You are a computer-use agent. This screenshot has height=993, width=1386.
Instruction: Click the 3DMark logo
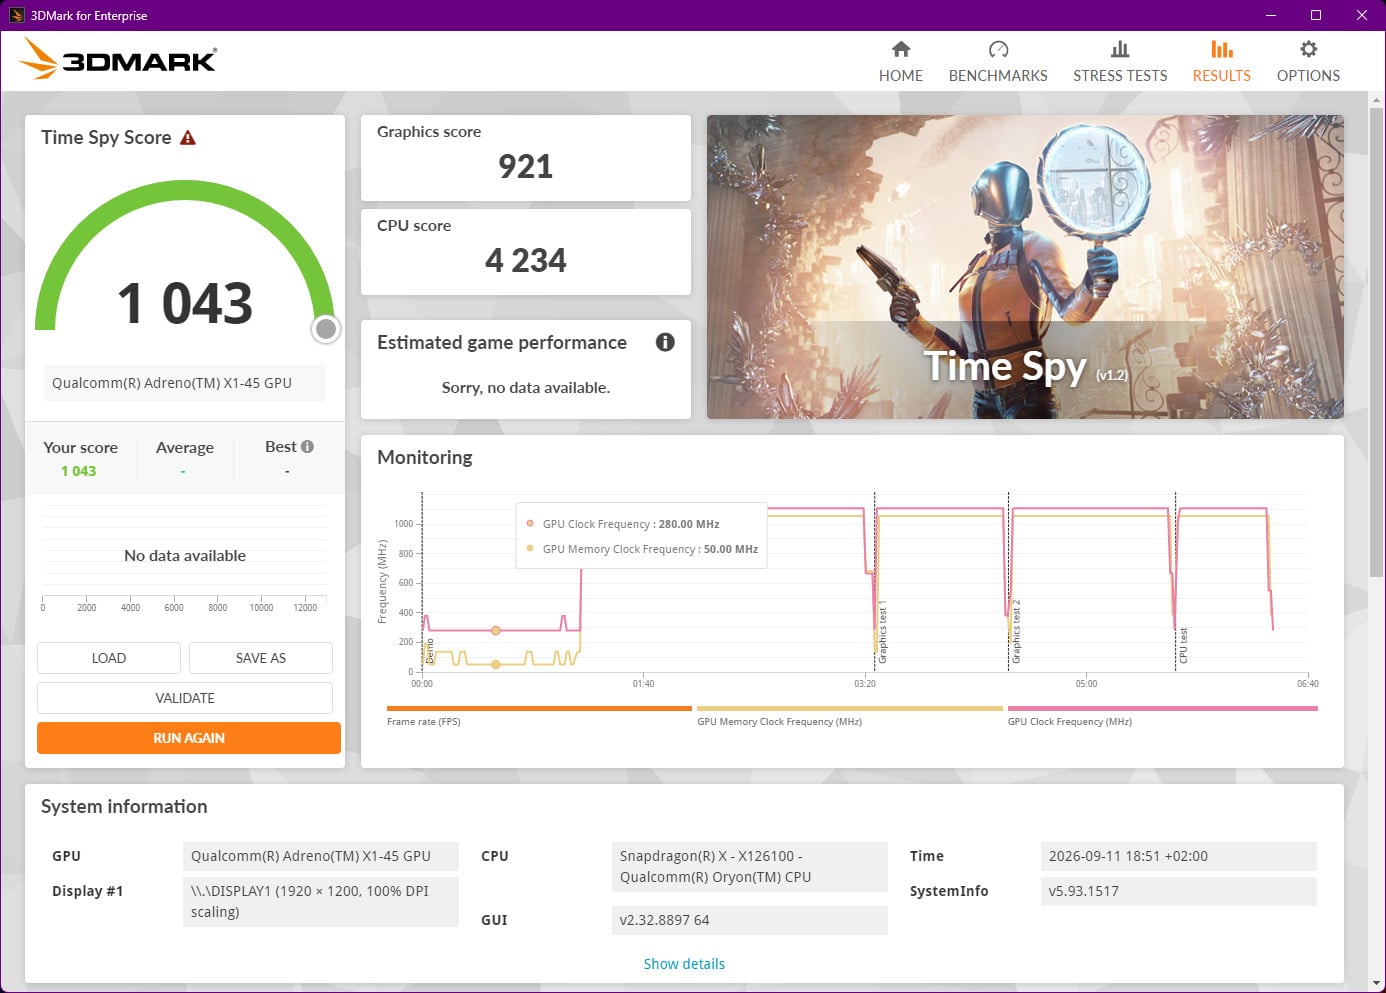118,60
